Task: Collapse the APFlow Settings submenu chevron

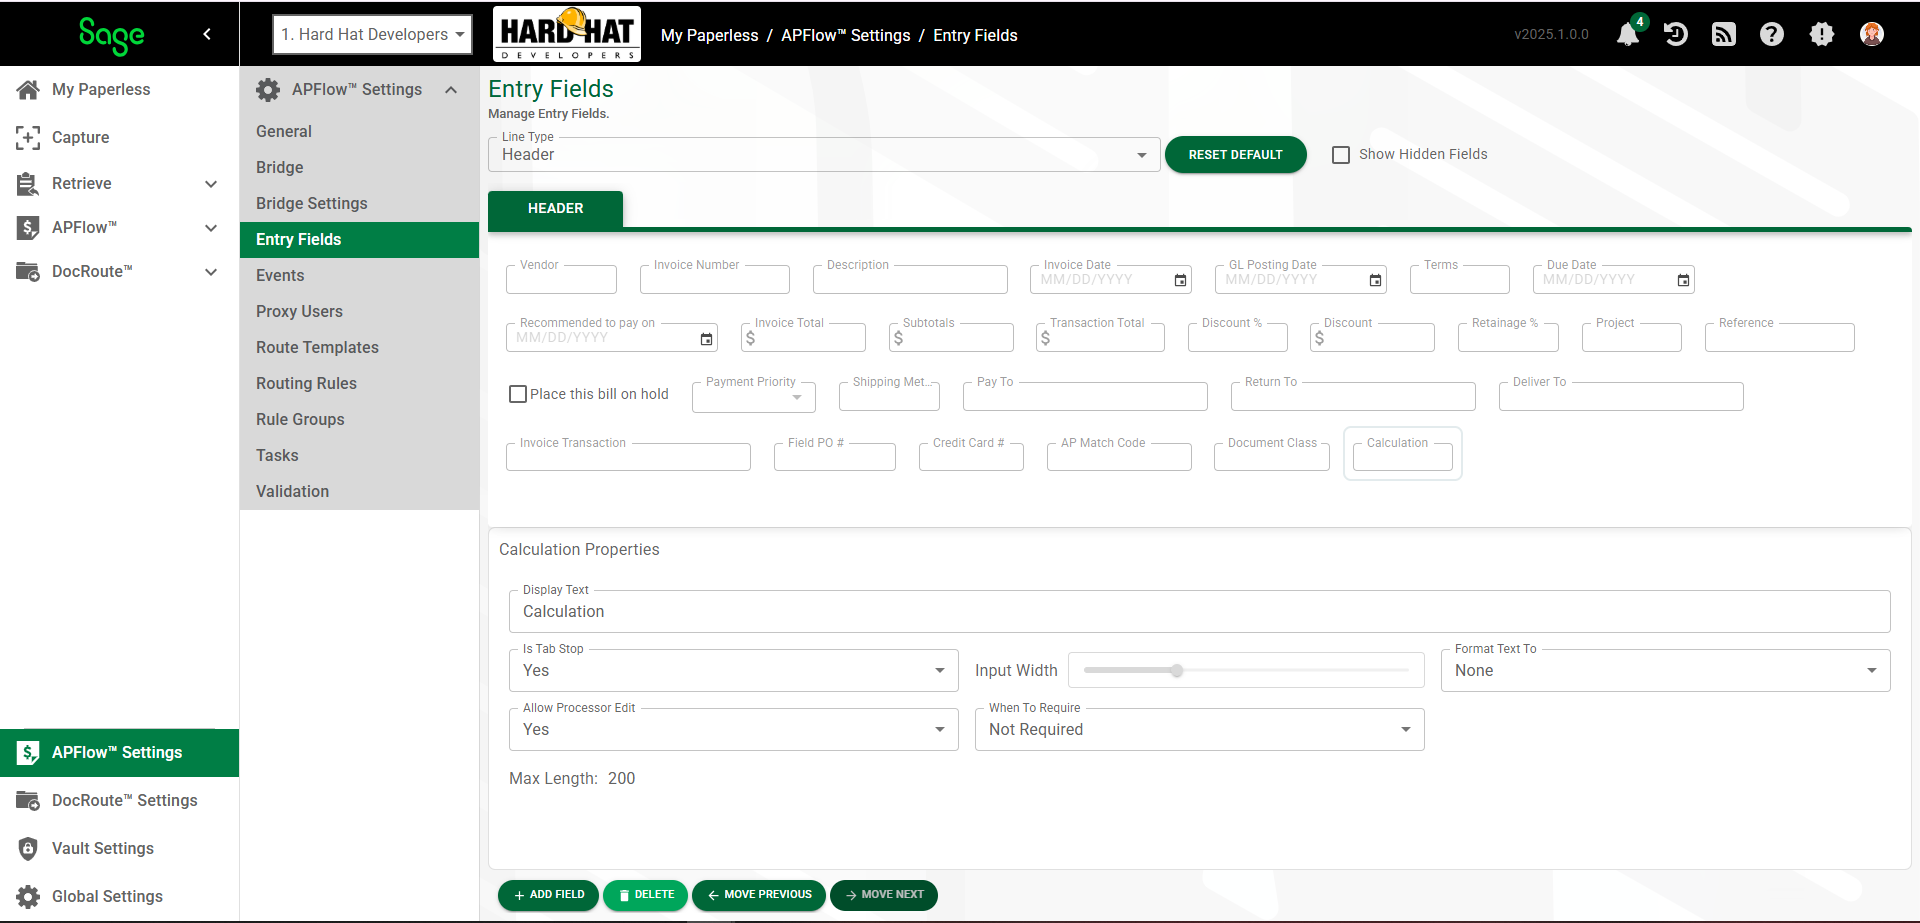Action: [451, 90]
